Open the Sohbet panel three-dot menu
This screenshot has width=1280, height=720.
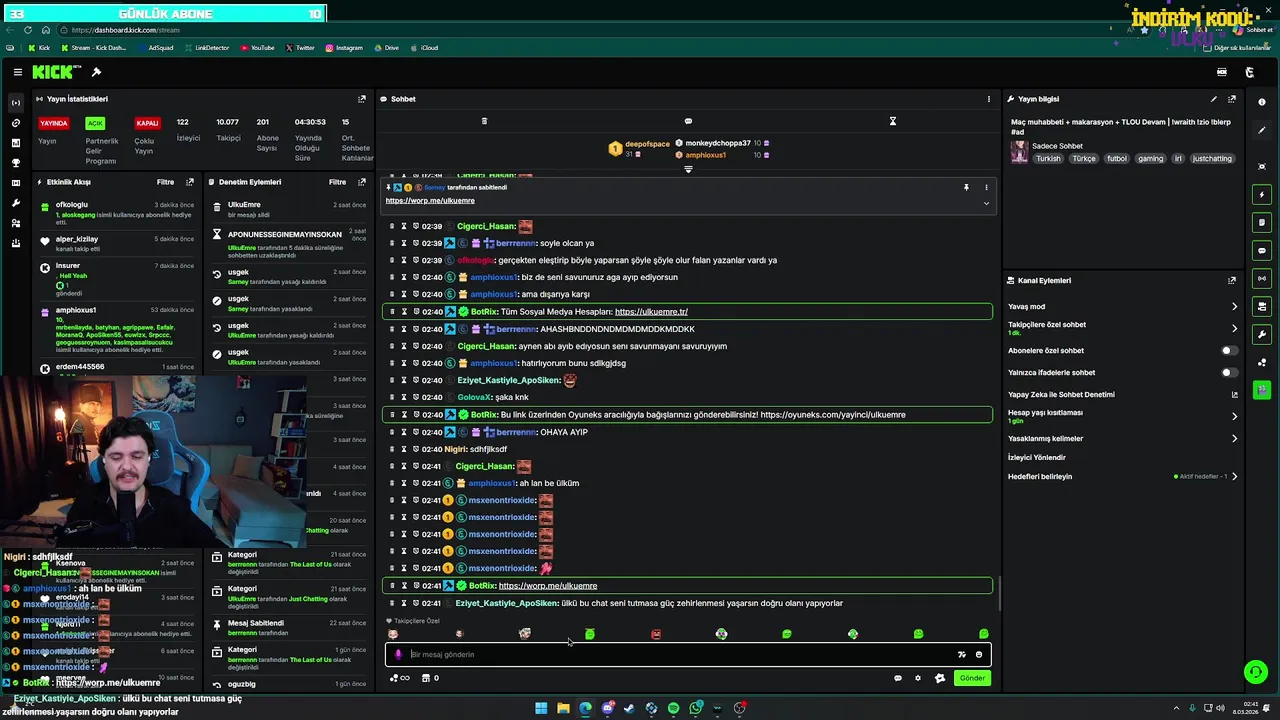click(989, 99)
